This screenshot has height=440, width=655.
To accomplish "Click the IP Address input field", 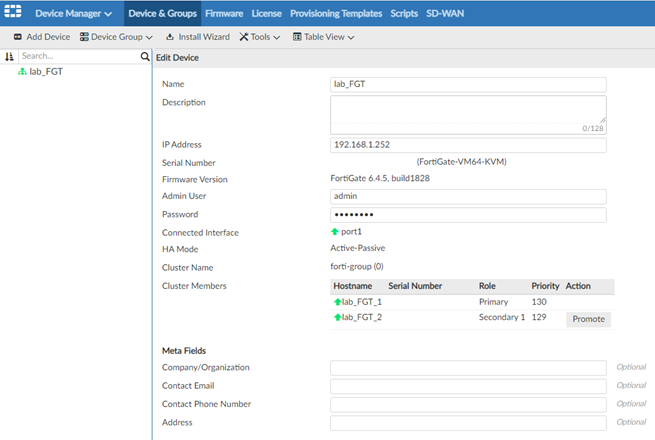I will pyautogui.click(x=468, y=145).
